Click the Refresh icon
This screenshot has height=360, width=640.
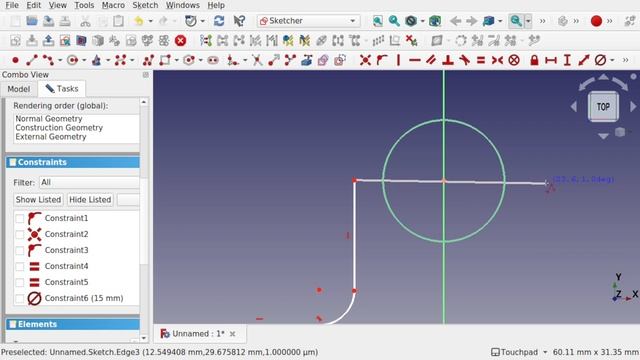[x=219, y=21]
